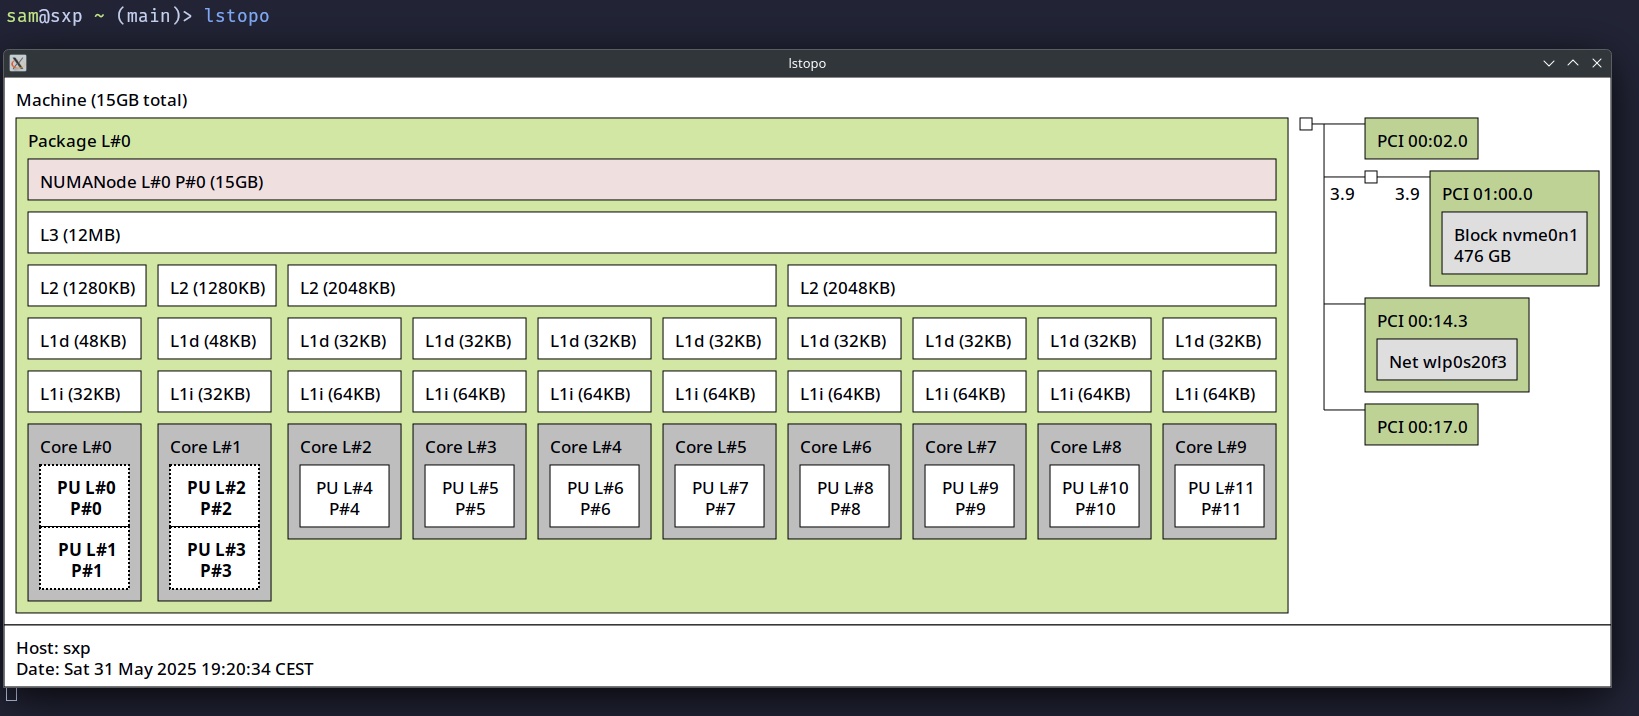Select processing unit PU L#0 P#0
Screen dimensions: 1639x716
[85, 497]
